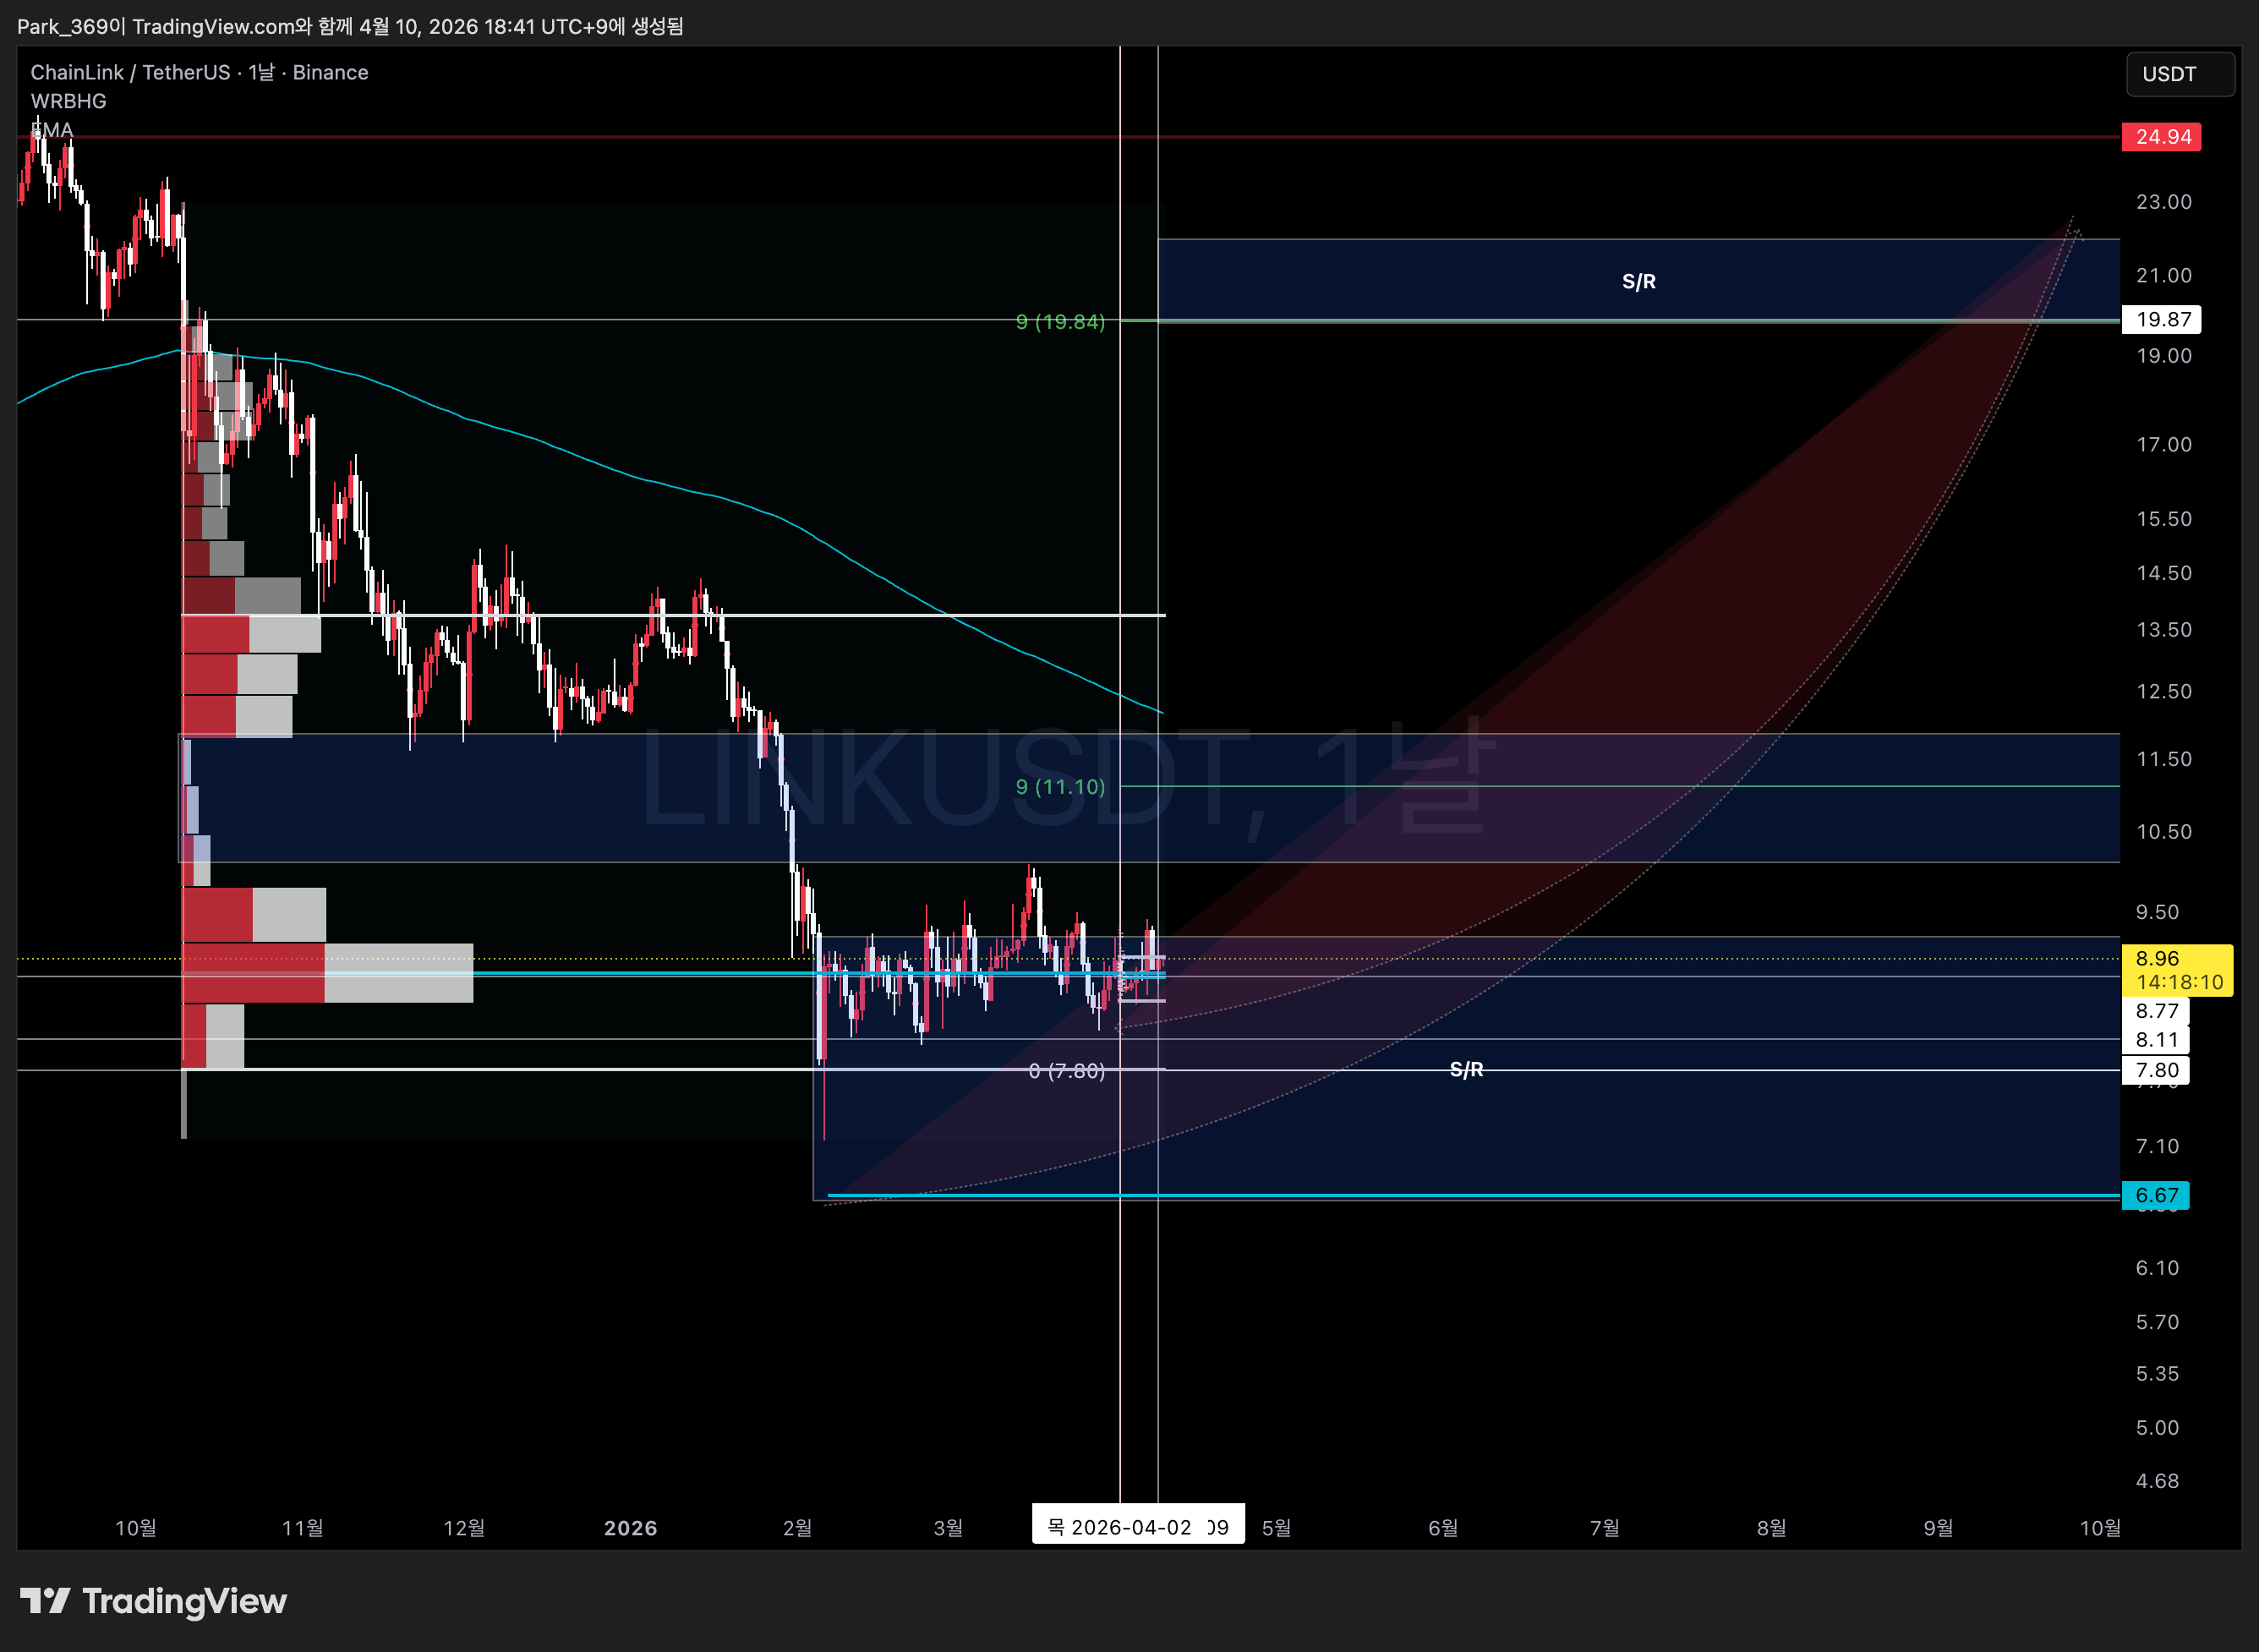Viewport: 2259px width, 1652px height.
Task: Click 23.00 on the price axis
Action: 2163,202
